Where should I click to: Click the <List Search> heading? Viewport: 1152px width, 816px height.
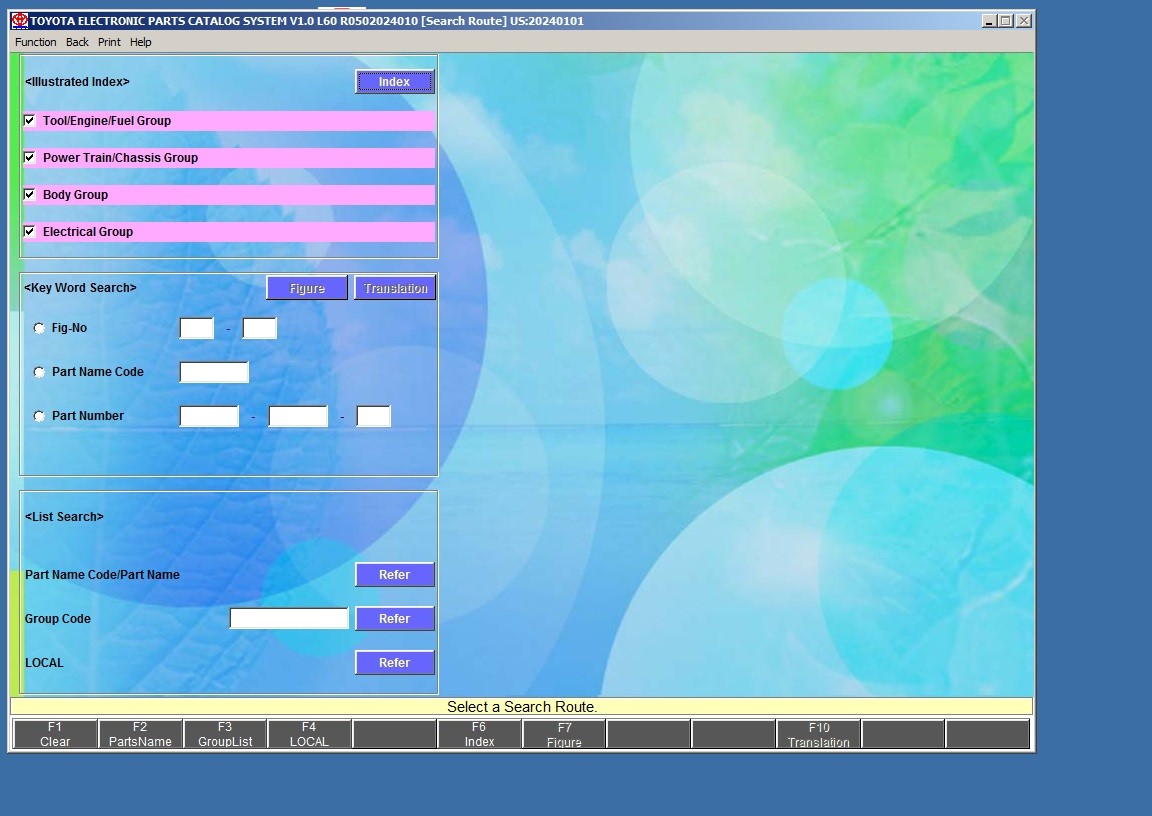64,517
